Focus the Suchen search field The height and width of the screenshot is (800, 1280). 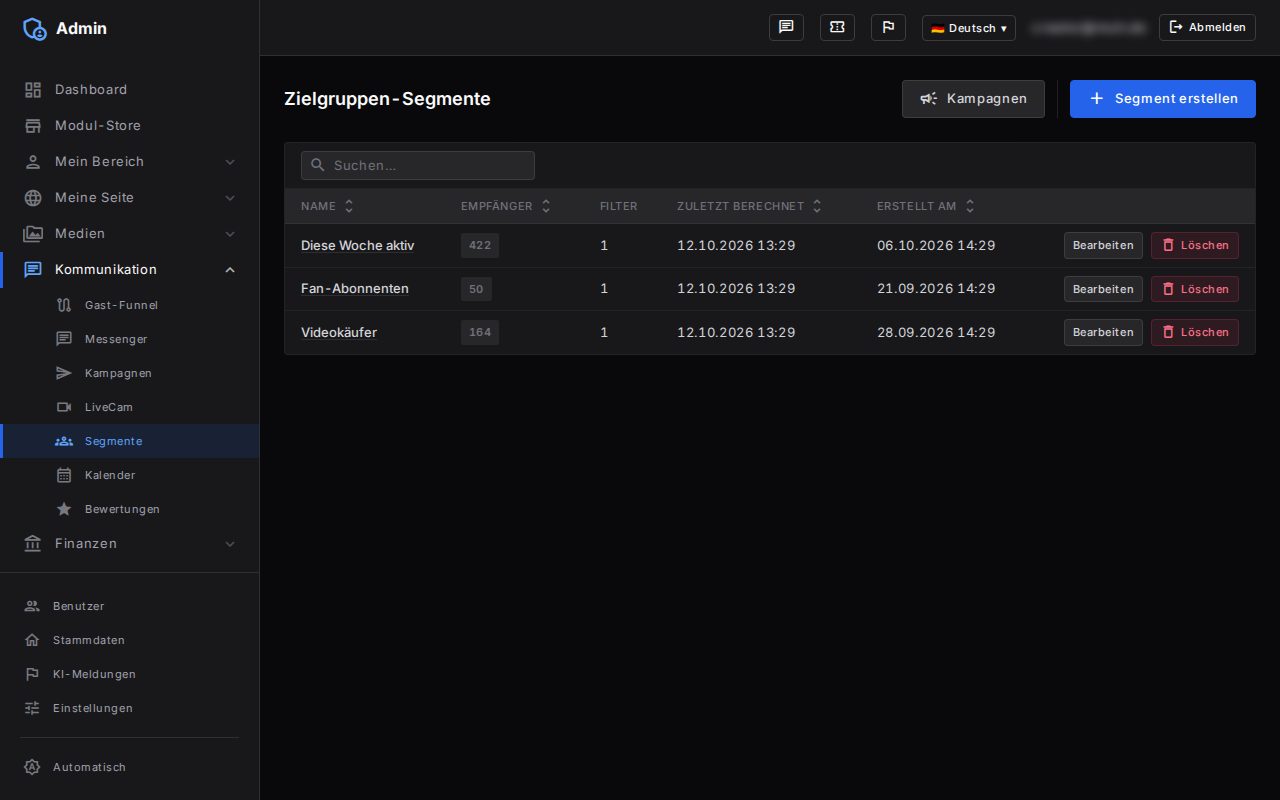tap(418, 165)
